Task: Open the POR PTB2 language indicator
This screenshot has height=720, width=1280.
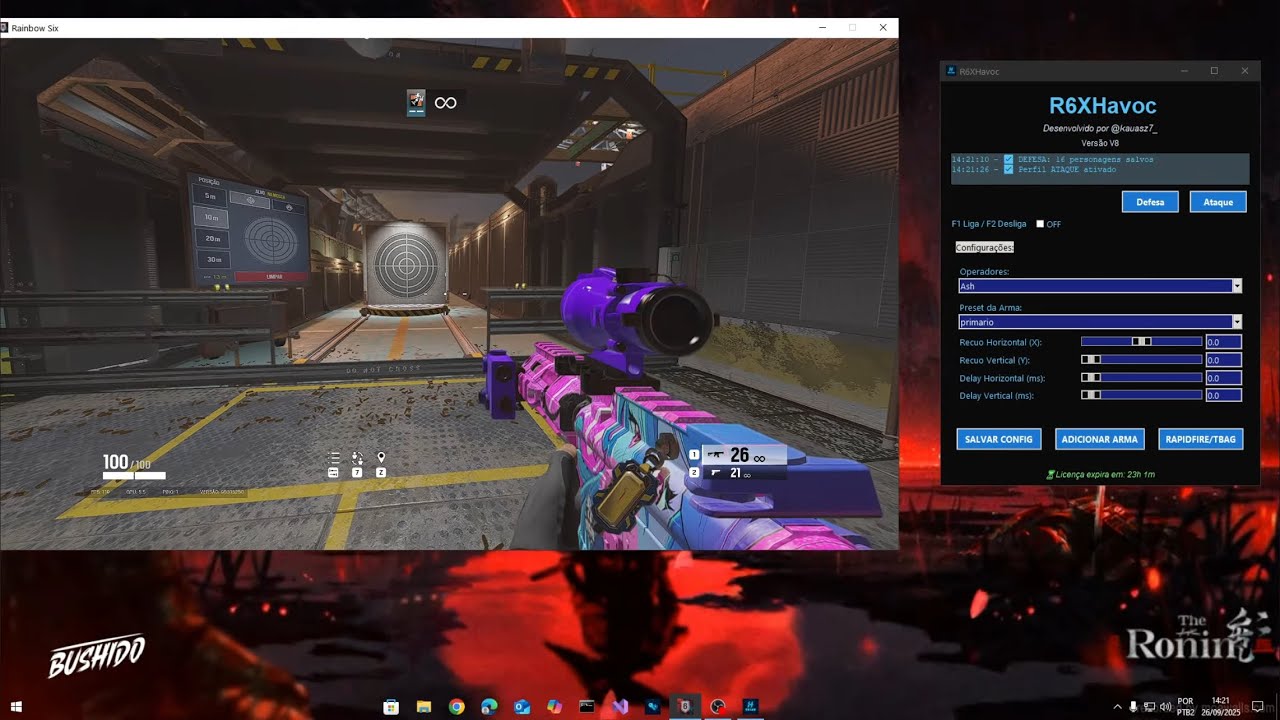Action: [x=1186, y=707]
